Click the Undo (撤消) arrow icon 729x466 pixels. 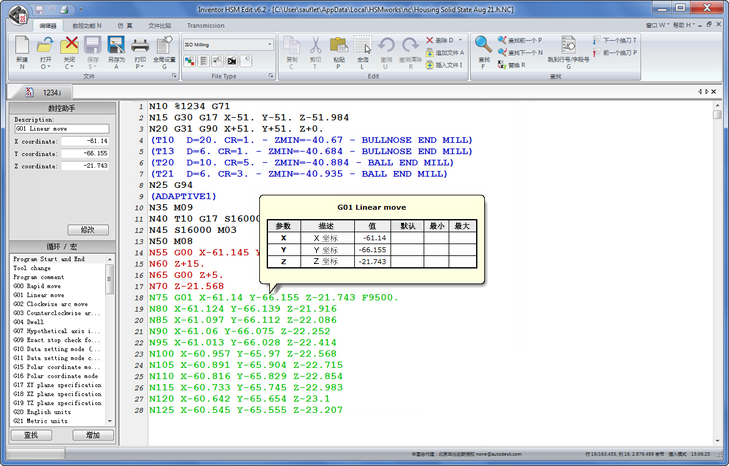(386, 46)
